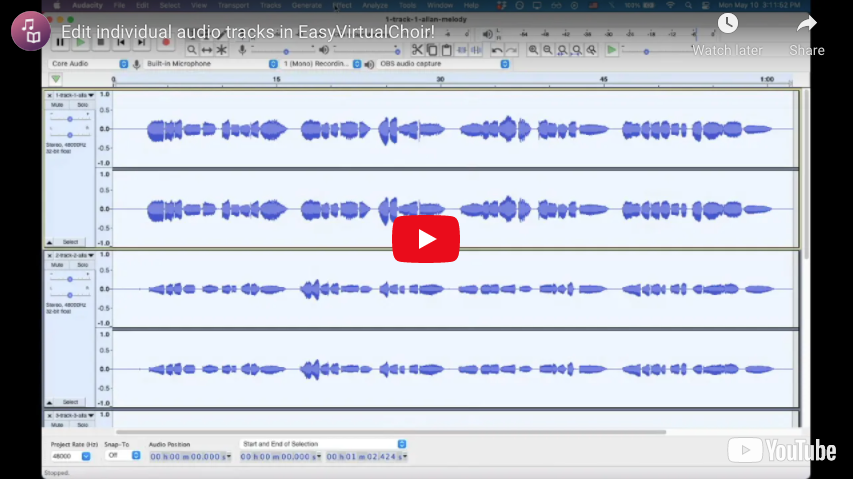Click the Skip to Start button
The height and width of the screenshot is (479, 853).
tap(121, 42)
